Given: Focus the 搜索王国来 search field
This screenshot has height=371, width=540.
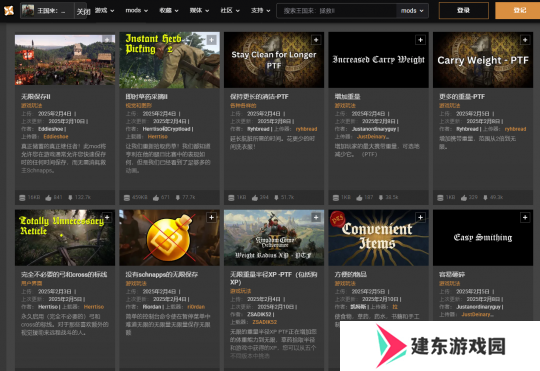Looking at the screenshot, I should pyautogui.click(x=337, y=11).
